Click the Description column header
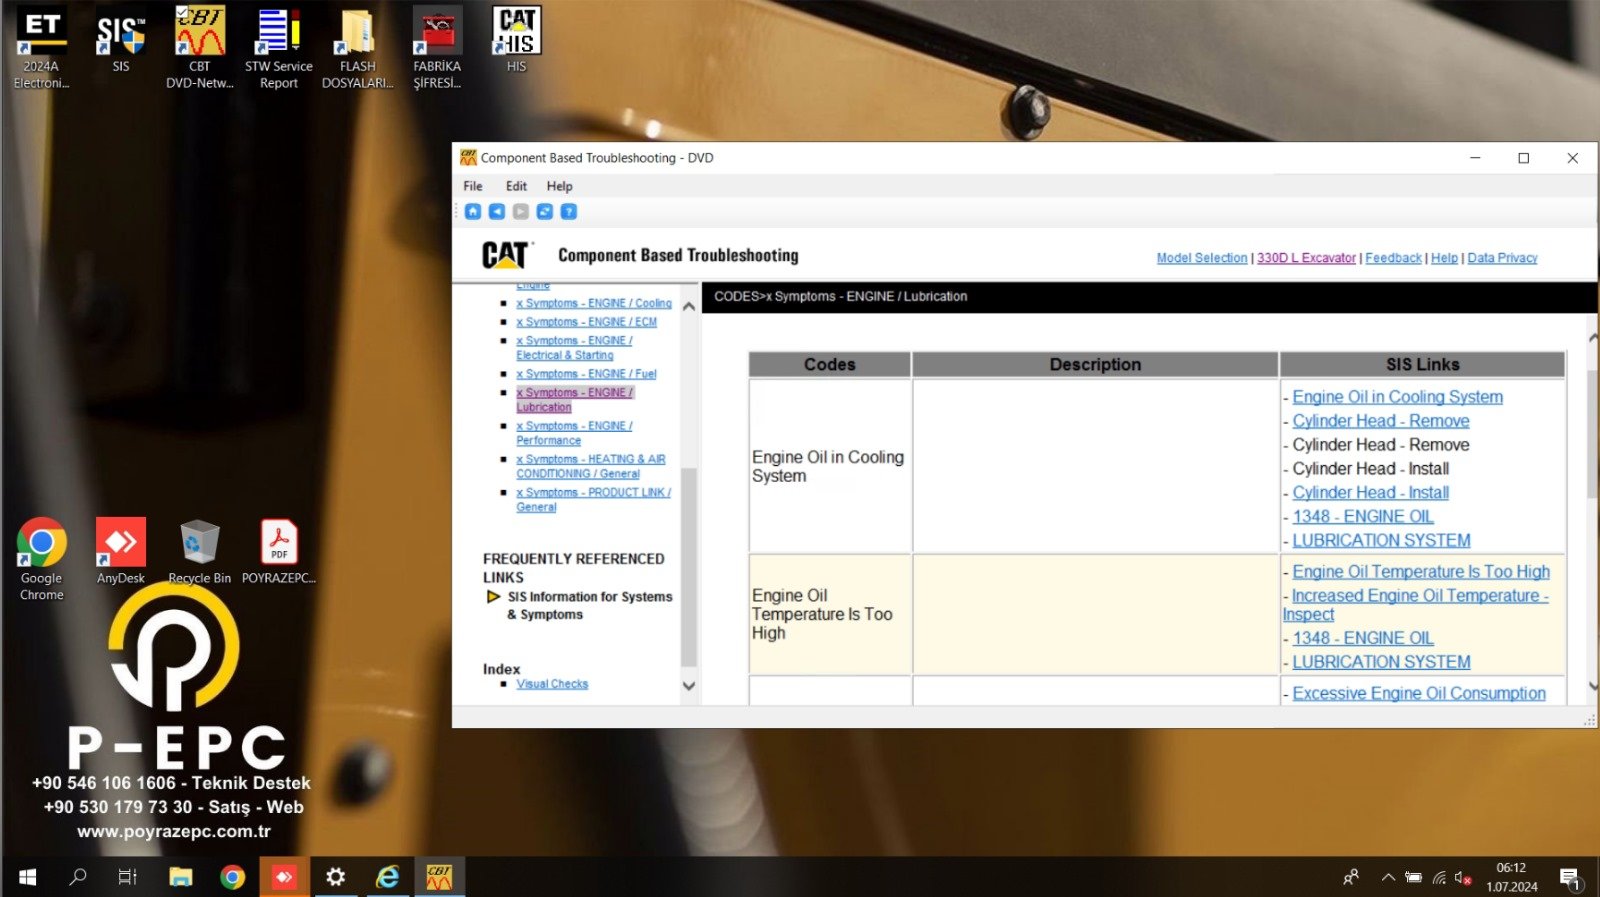This screenshot has height=897, width=1600. 1095,365
